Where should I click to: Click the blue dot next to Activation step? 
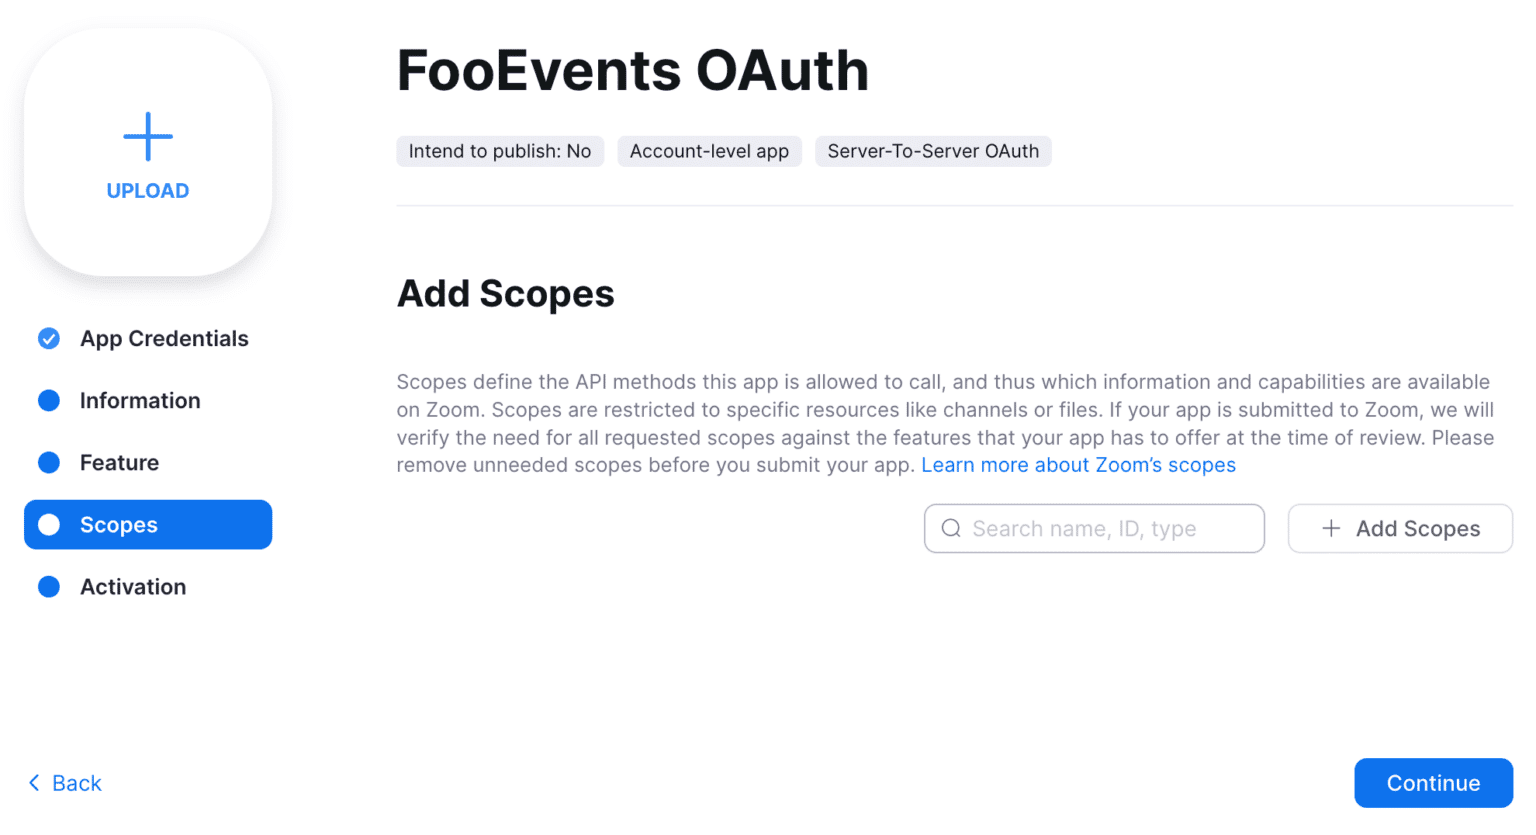(48, 586)
